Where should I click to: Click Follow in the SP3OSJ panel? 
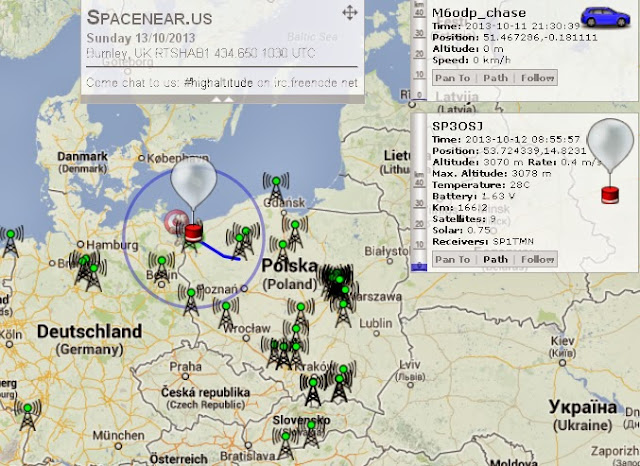538,260
